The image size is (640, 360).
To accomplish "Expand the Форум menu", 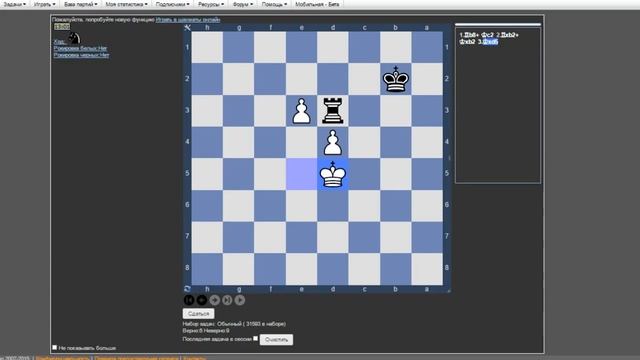I will 243,4.
